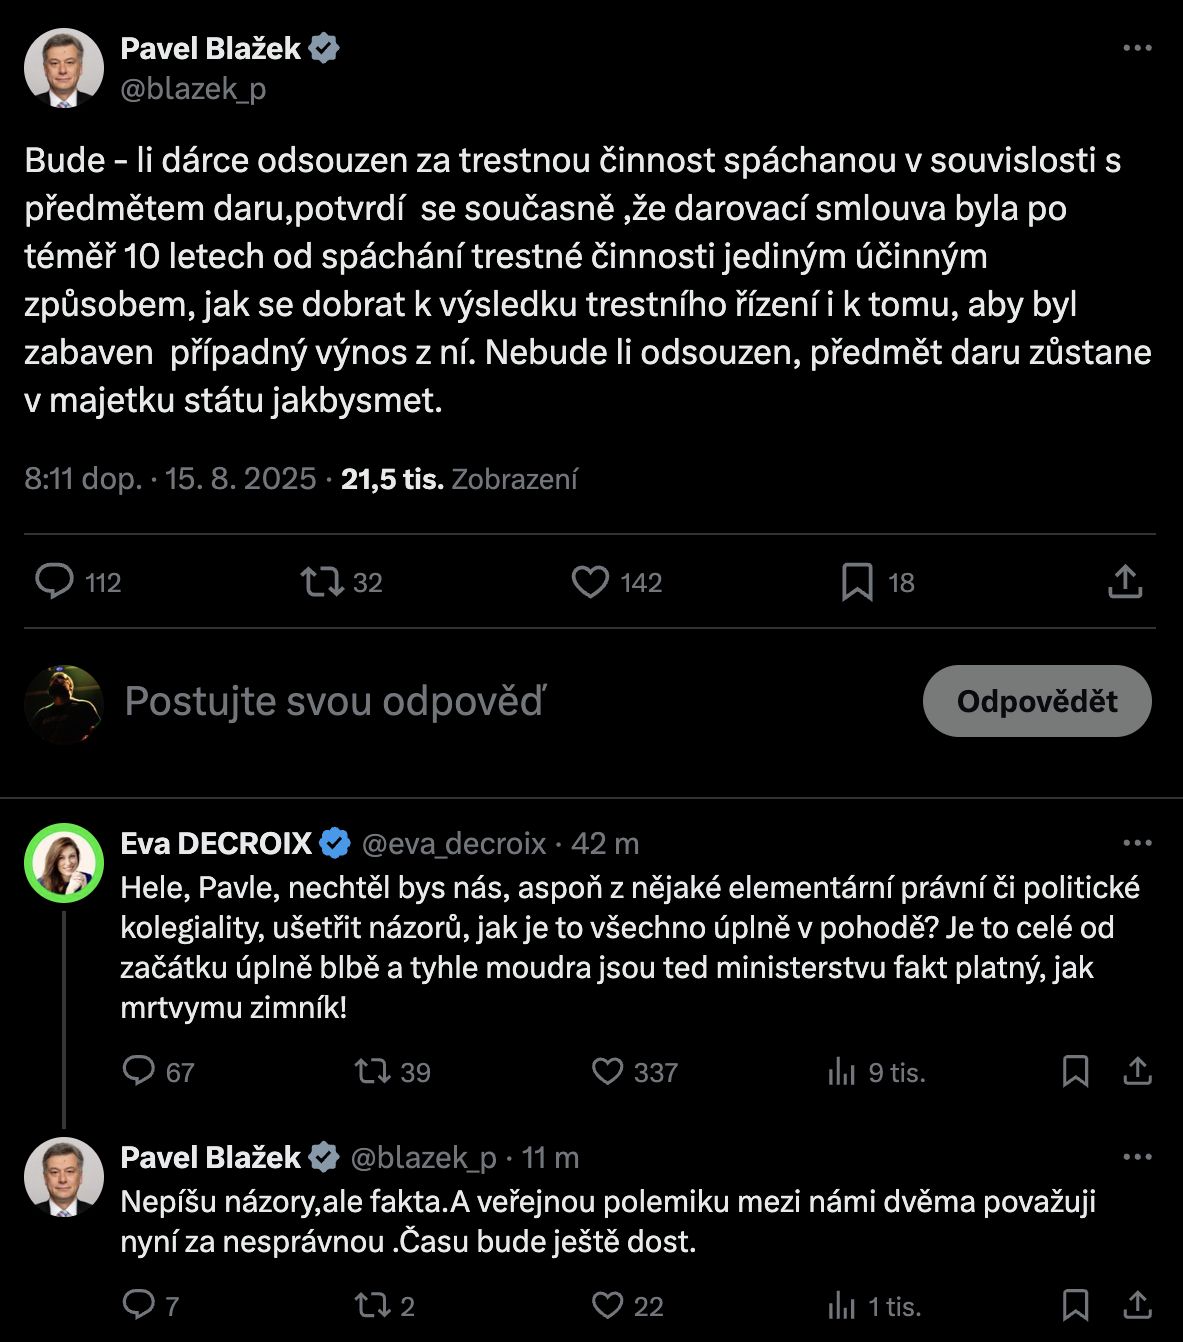Image resolution: width=1183 pixels, height=1342 pixels.
Task: Bookmark the main tweet showing 18
Action: click(x=857, y=582)
